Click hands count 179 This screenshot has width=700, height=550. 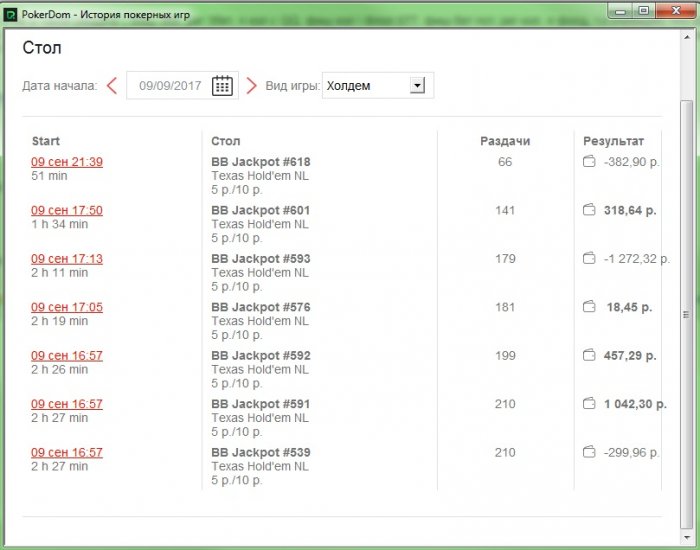click(x=505, y=258)
